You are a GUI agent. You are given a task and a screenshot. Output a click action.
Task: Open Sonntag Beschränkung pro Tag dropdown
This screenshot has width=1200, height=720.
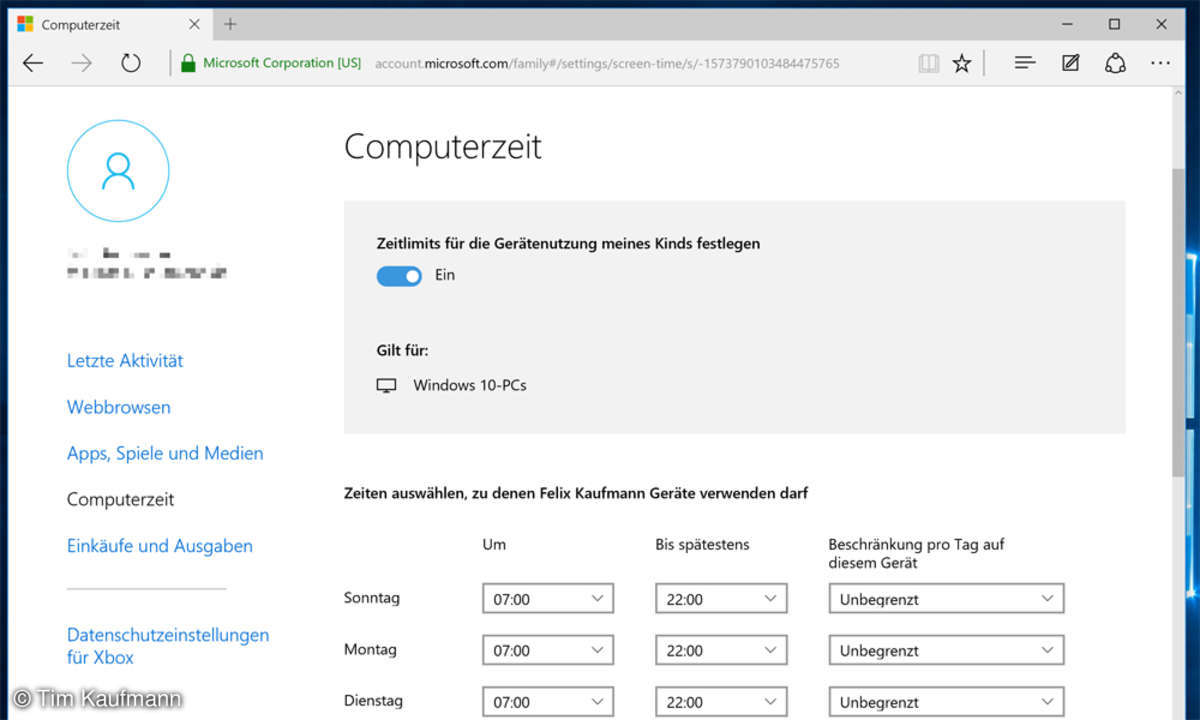[946, 599]
